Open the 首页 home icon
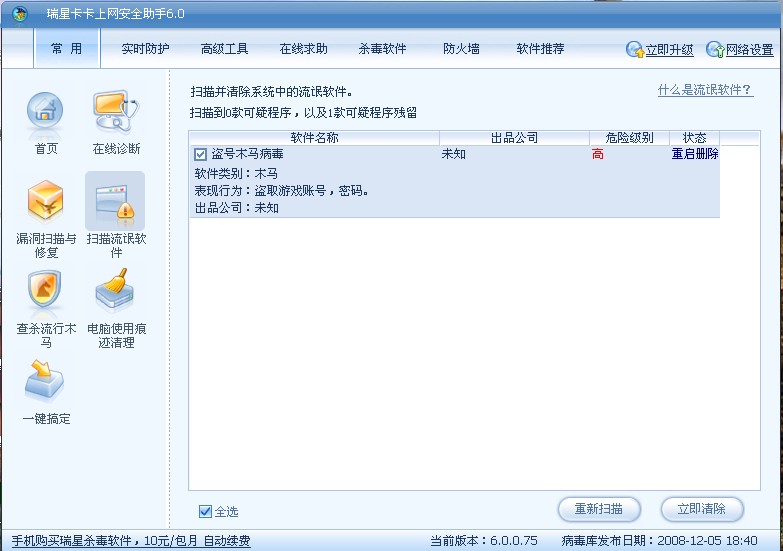 pyautogui.click(x=45, y=113)
